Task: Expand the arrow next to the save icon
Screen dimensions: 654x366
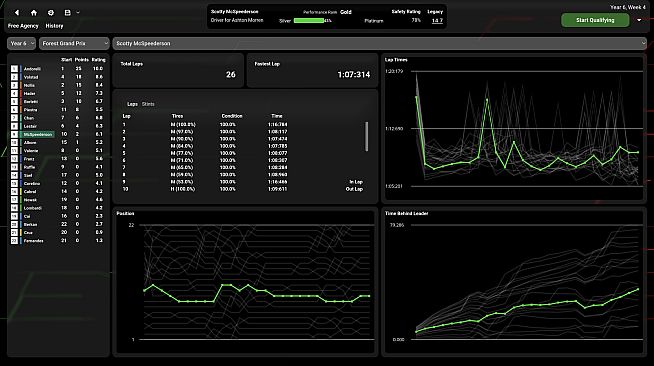Action: 78,13
